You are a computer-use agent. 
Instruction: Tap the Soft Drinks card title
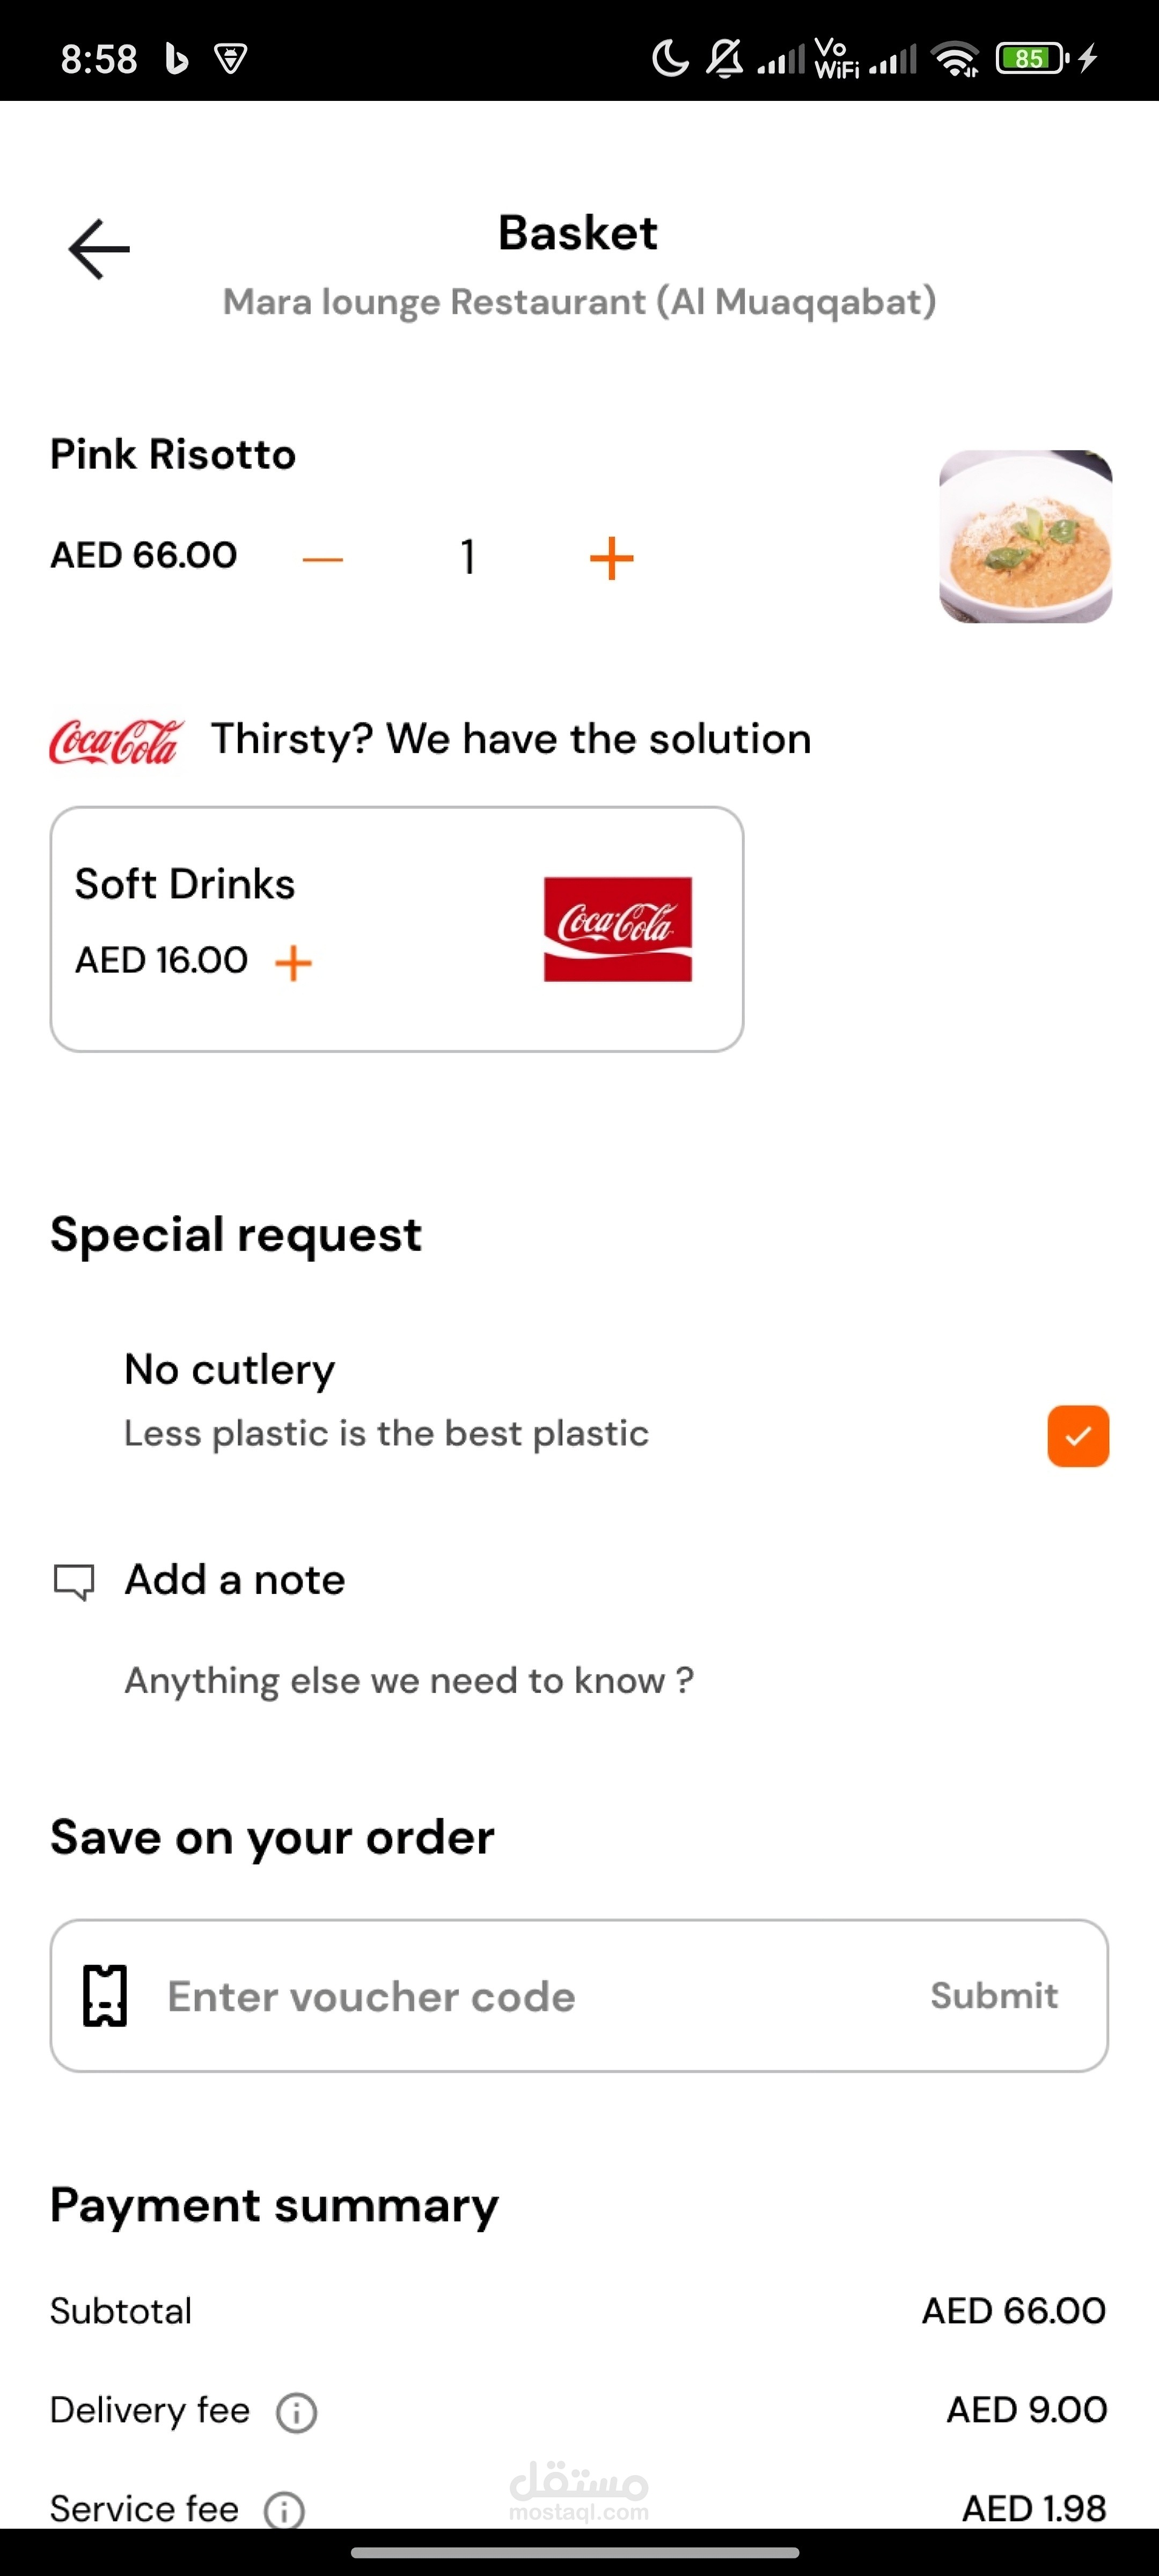185,884
